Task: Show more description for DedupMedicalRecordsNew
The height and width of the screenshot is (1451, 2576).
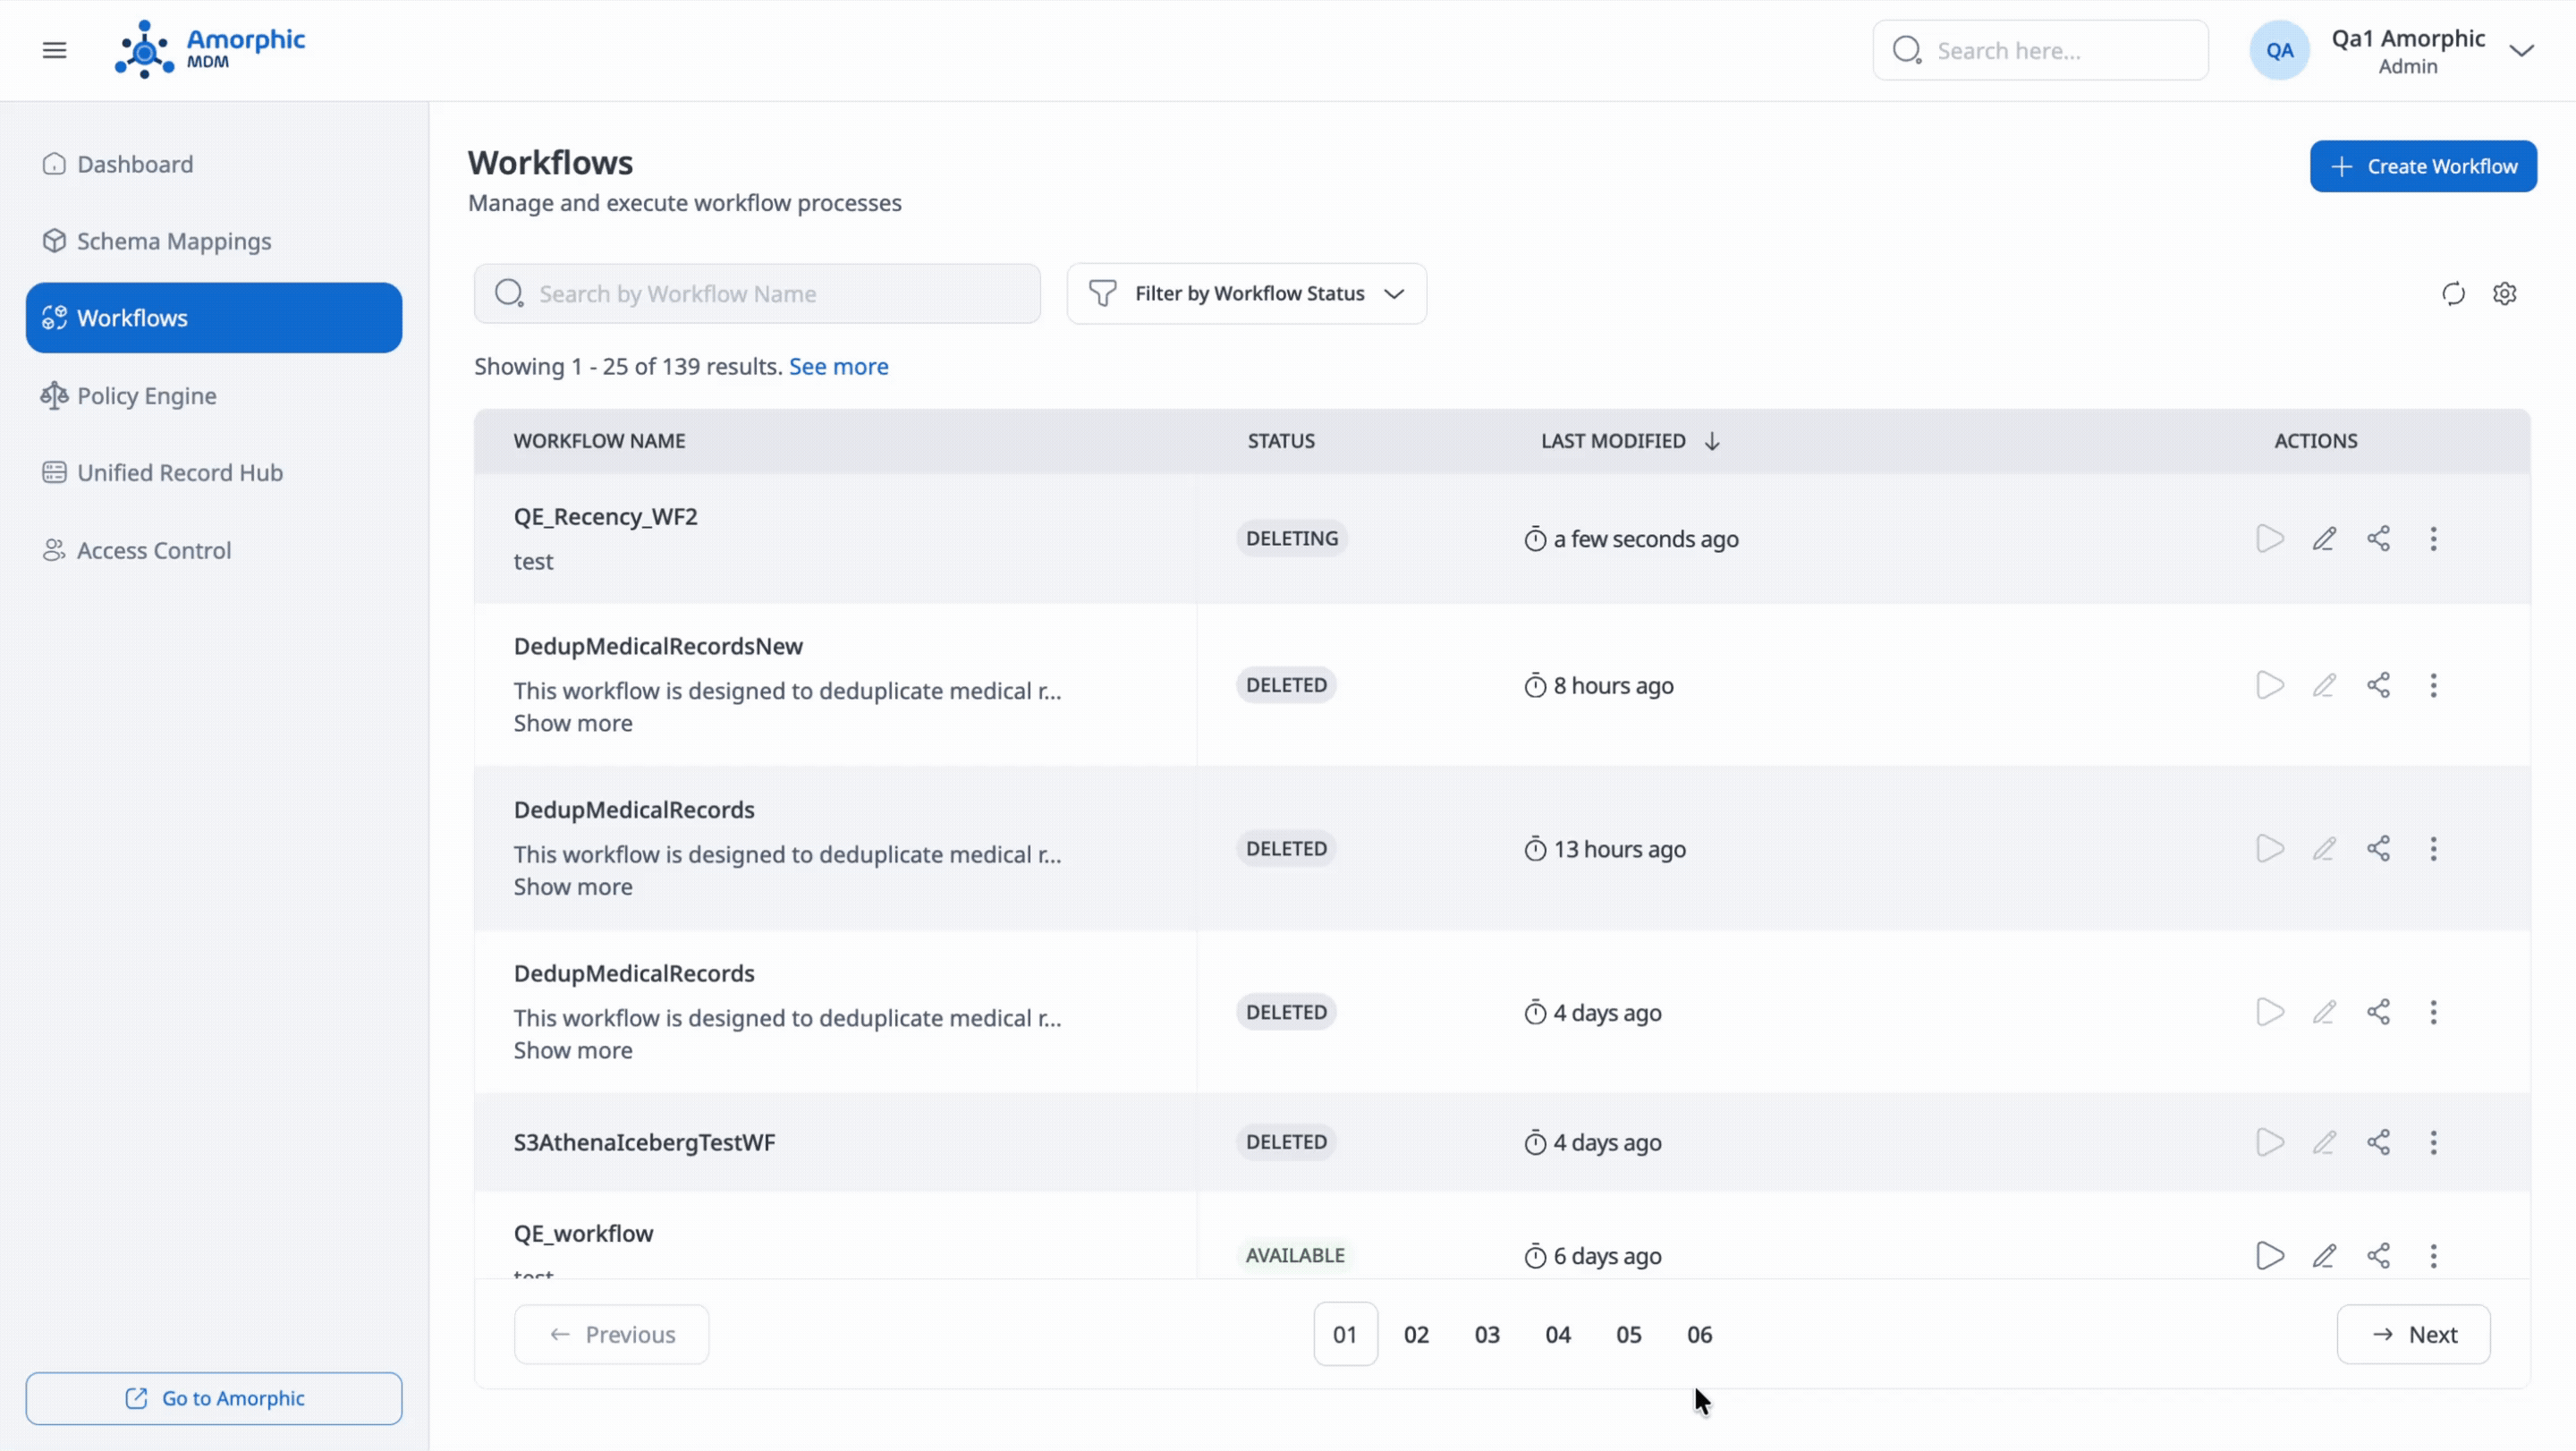Action: point(573,723)
